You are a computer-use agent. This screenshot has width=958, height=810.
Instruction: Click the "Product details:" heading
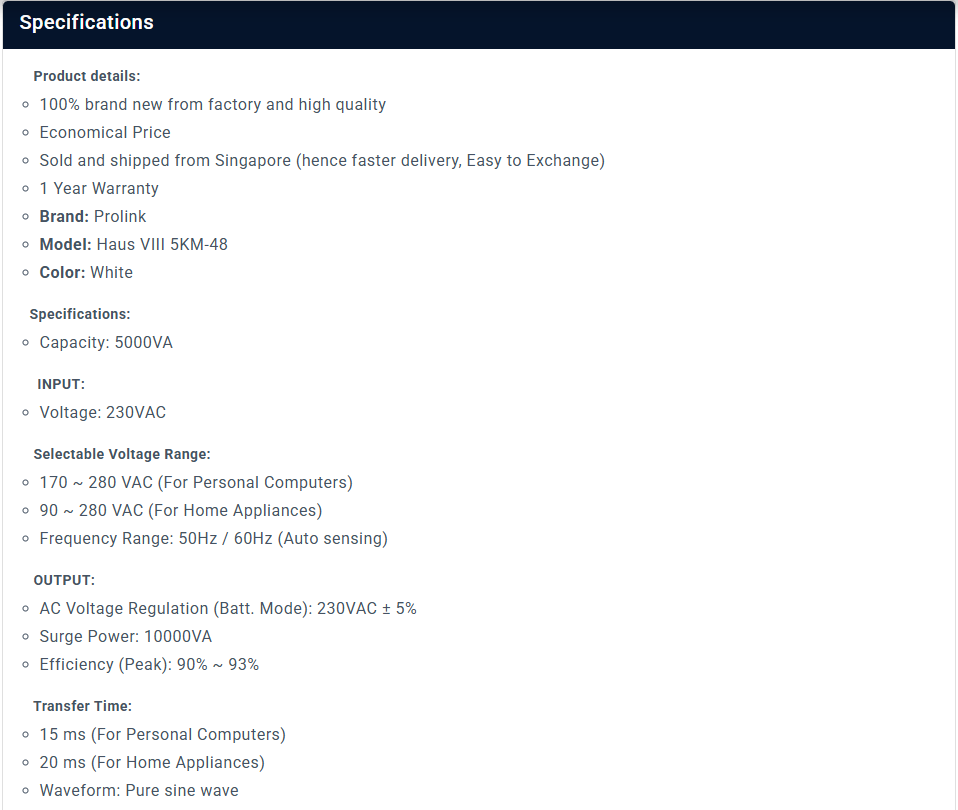pos(87,76)
